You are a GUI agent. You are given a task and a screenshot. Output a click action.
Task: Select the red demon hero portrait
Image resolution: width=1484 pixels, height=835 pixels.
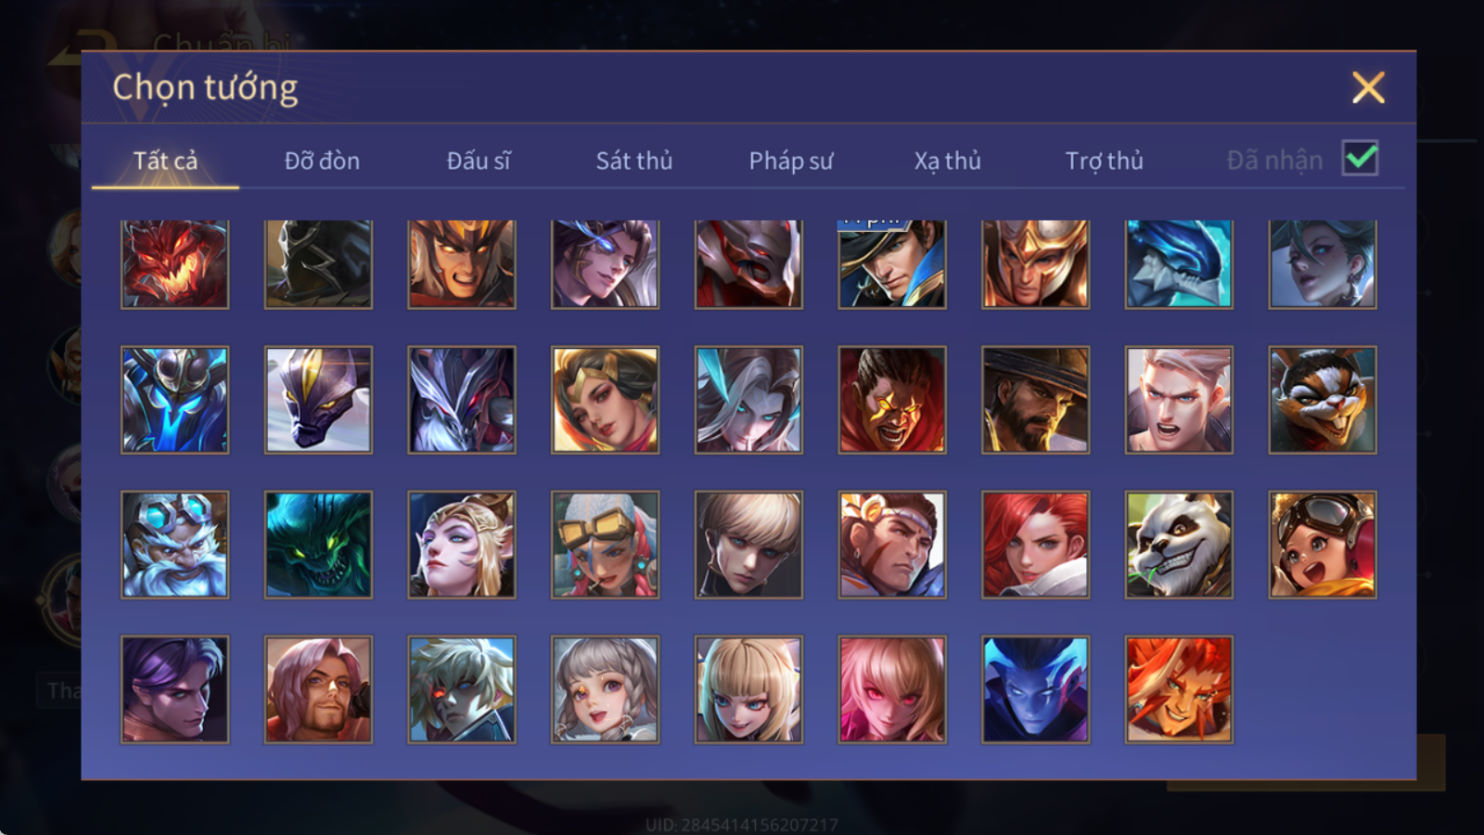click(x=175, y=264)
